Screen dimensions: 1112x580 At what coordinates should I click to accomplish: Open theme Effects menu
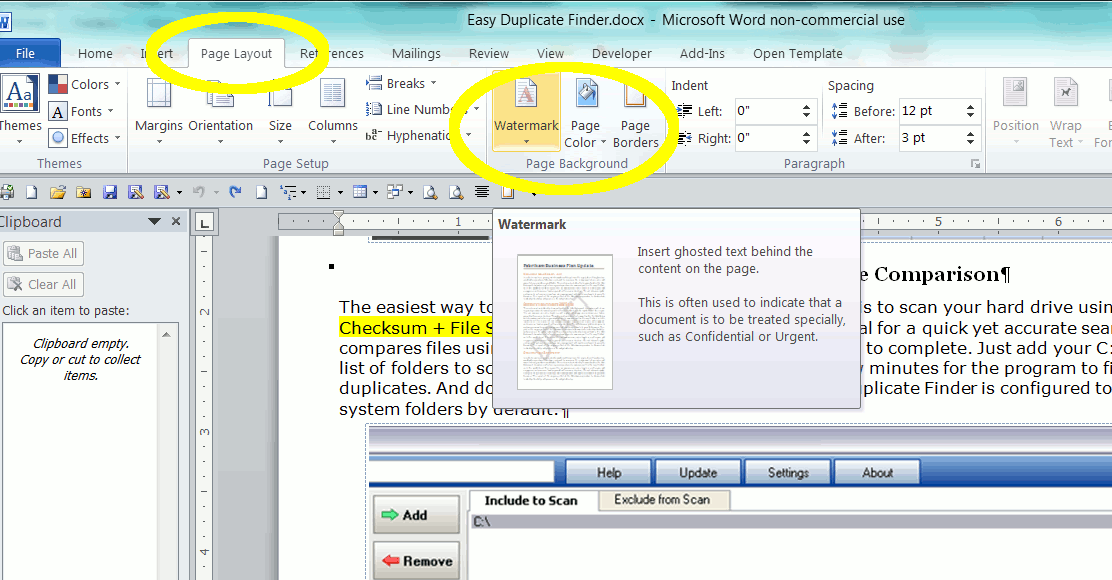coord(84,138)
